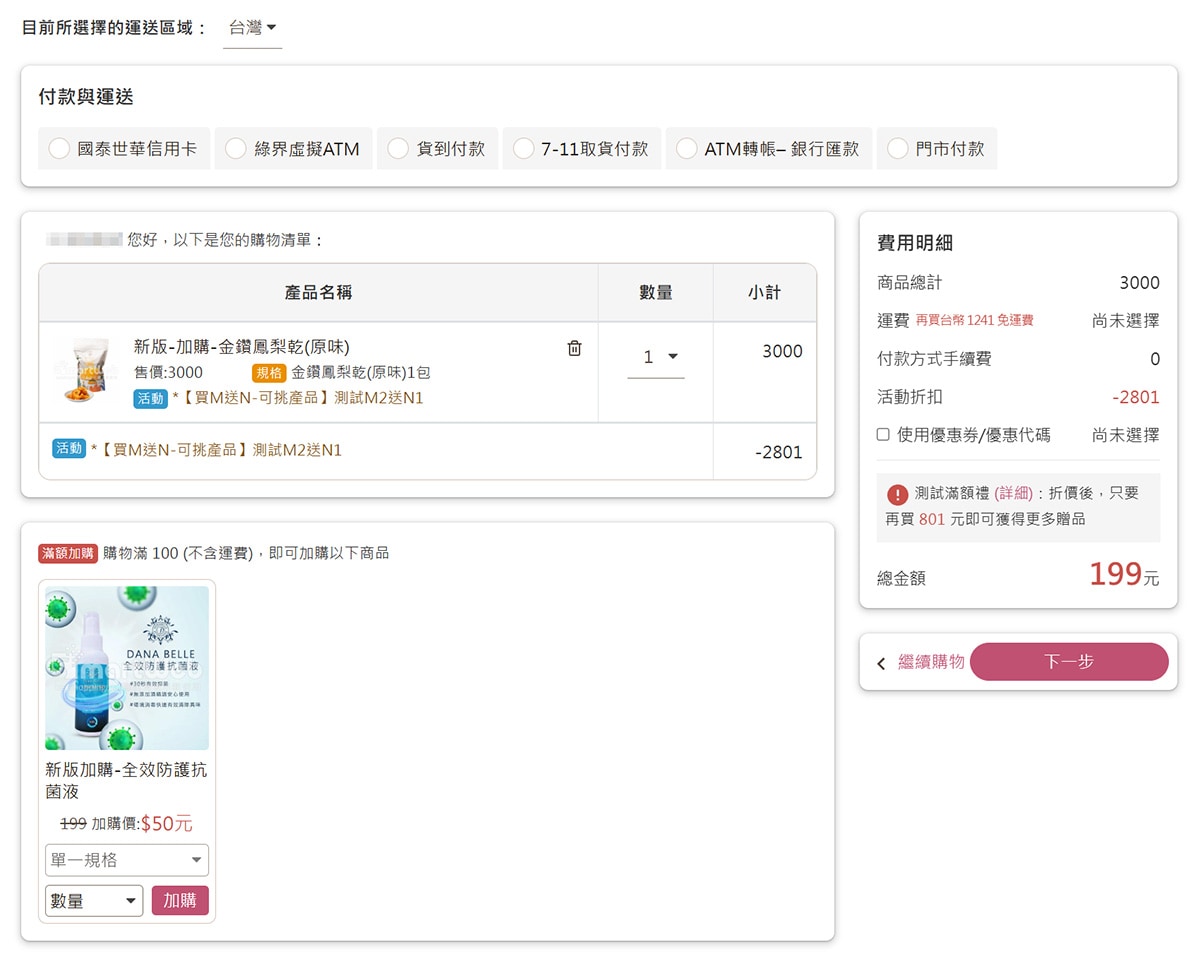Enable 使用優惠券/優惠代碼 checkbox
Viewport: 1200px width, 964px height.
pyautogui.click(x=883, y=435)
